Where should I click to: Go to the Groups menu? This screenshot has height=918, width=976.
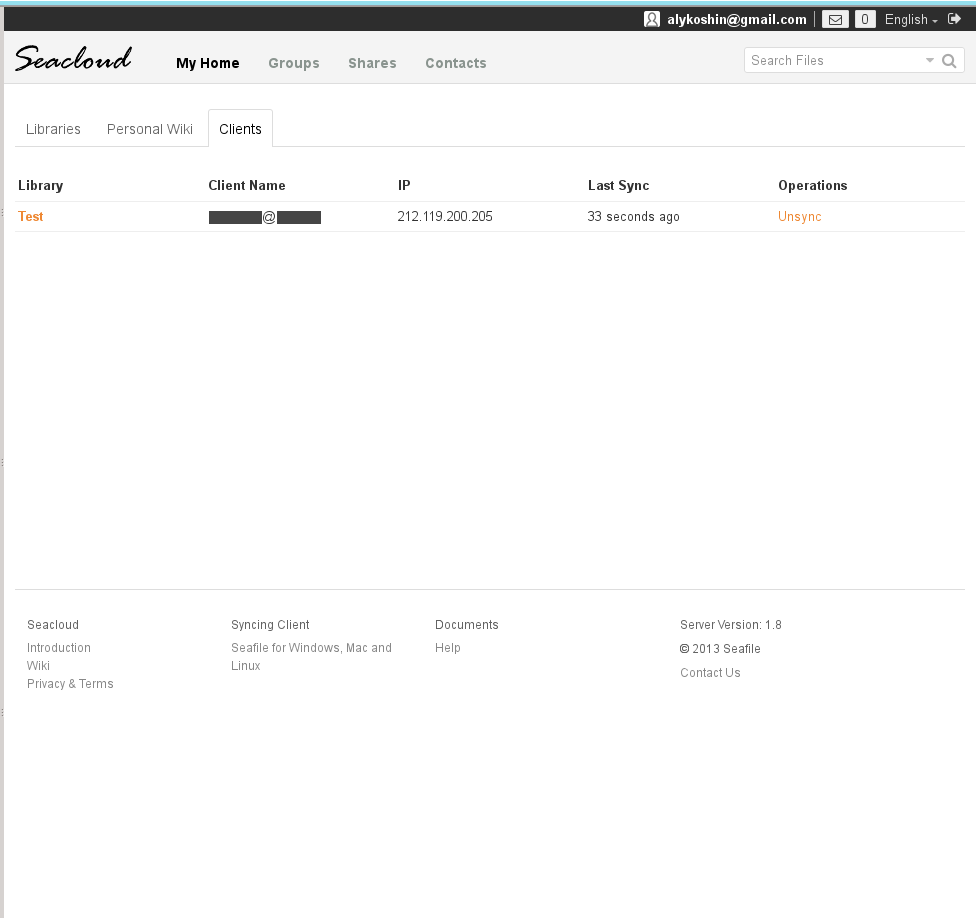point(294,63)
